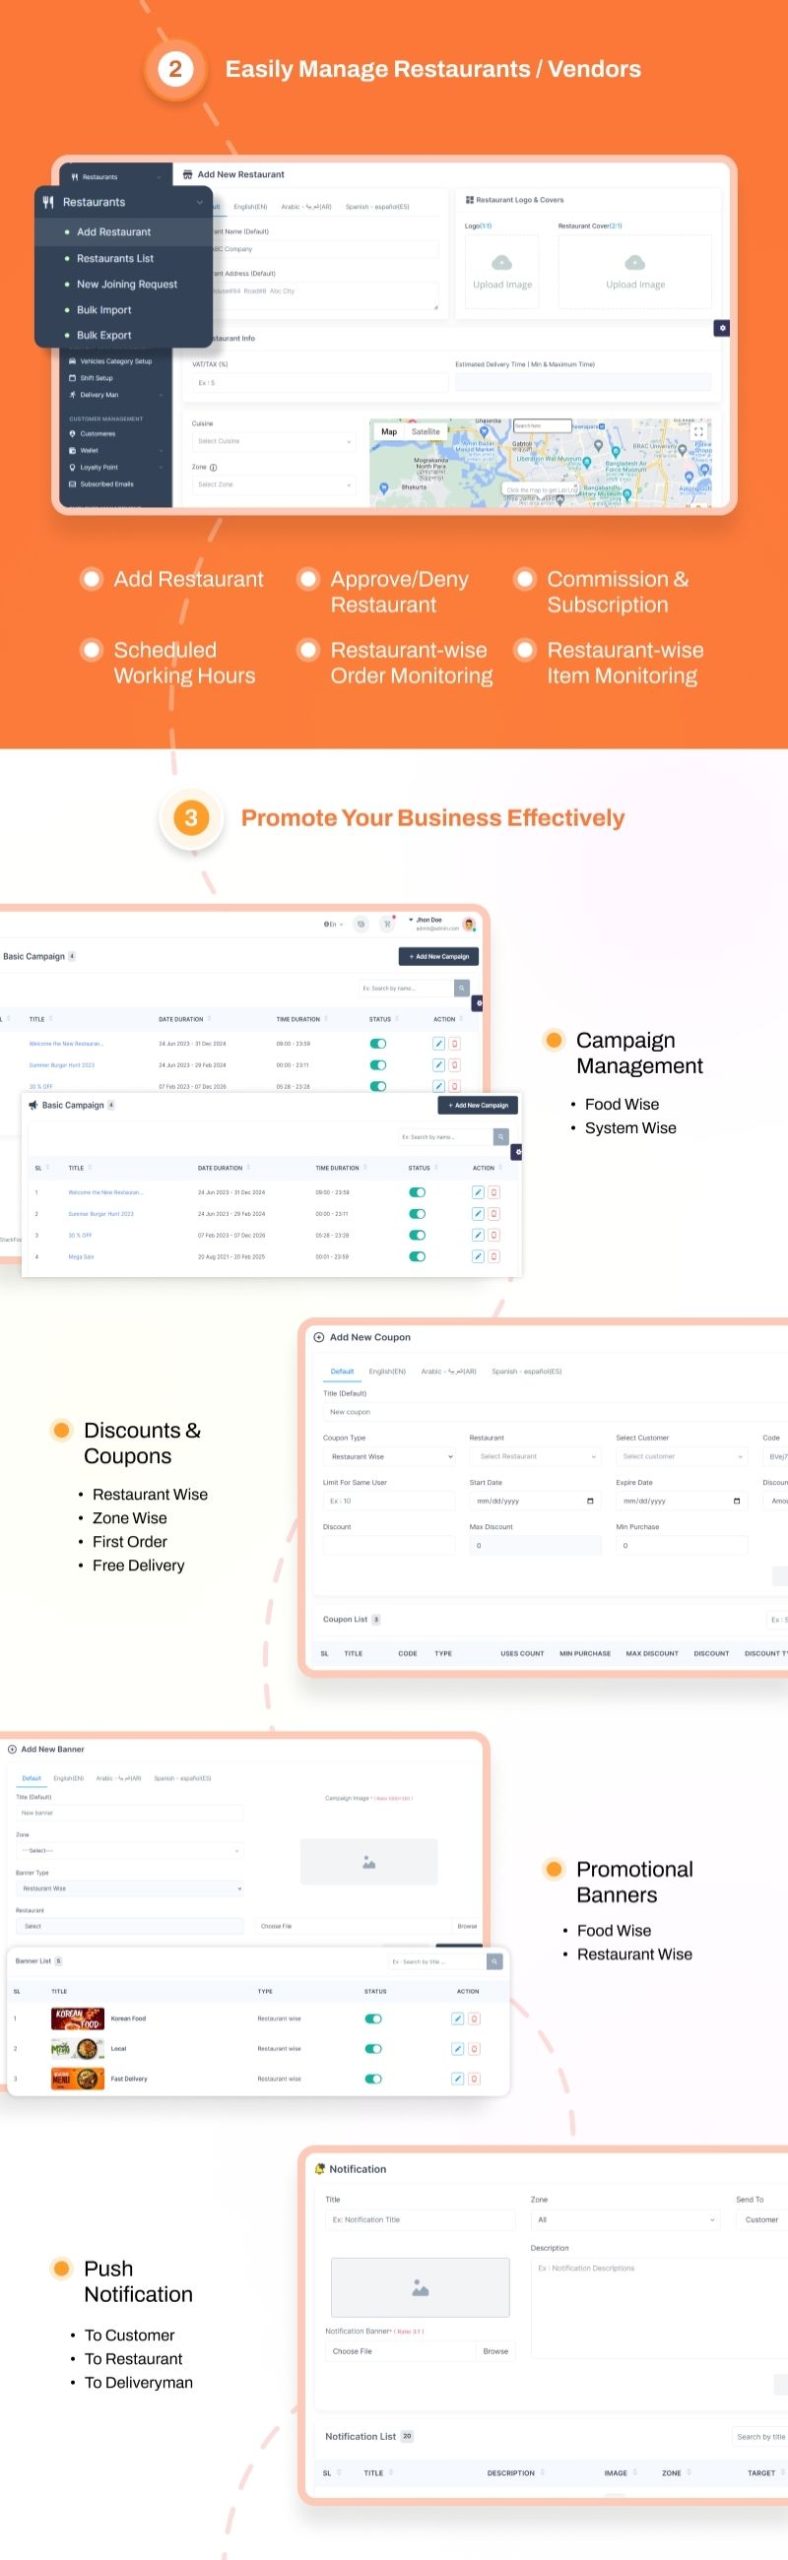Viewport: 788px width, 2560px height.
Task: Click the campaign search magnifier icon
Action: (501, 1137)
